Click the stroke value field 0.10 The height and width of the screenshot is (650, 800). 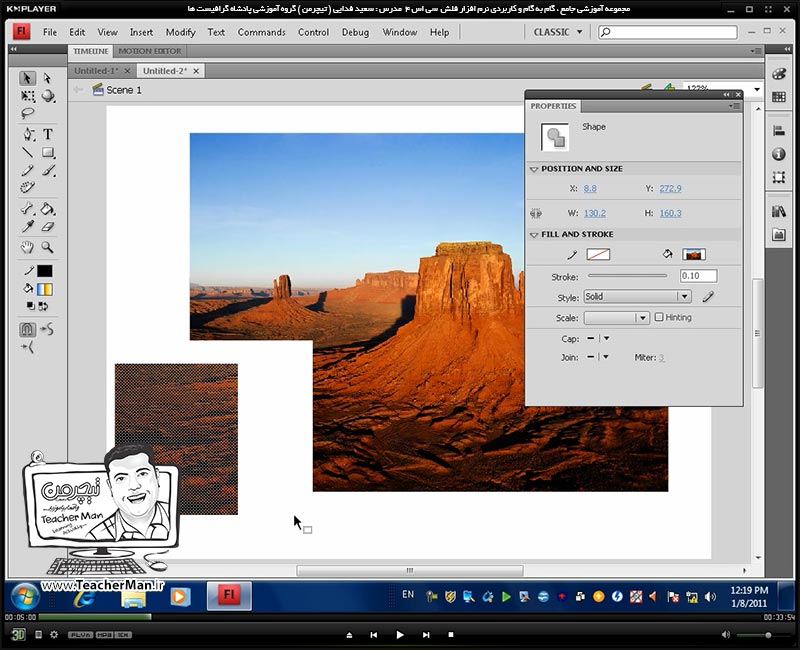coord(698,276)
